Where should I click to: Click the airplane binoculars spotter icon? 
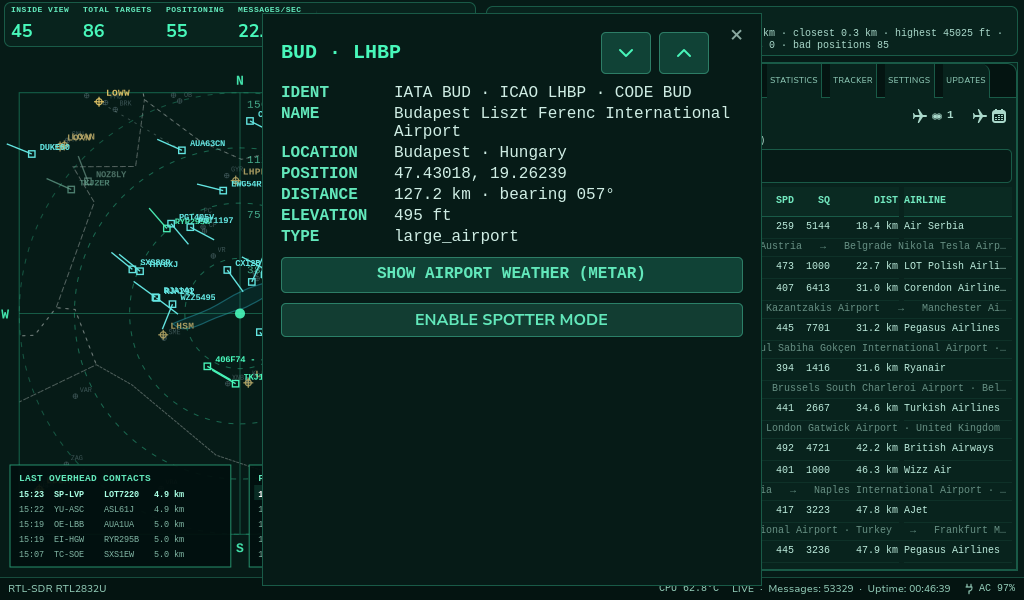[932, 116]
